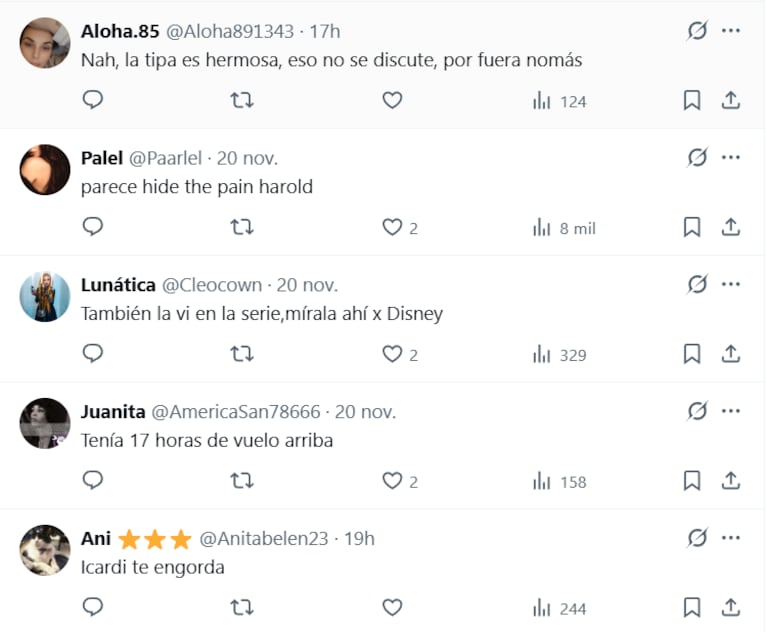Reply to Ani's Icardi te engorda tweet
The height and width of the screenshot is (632, 767).
[x=93, y=607]
